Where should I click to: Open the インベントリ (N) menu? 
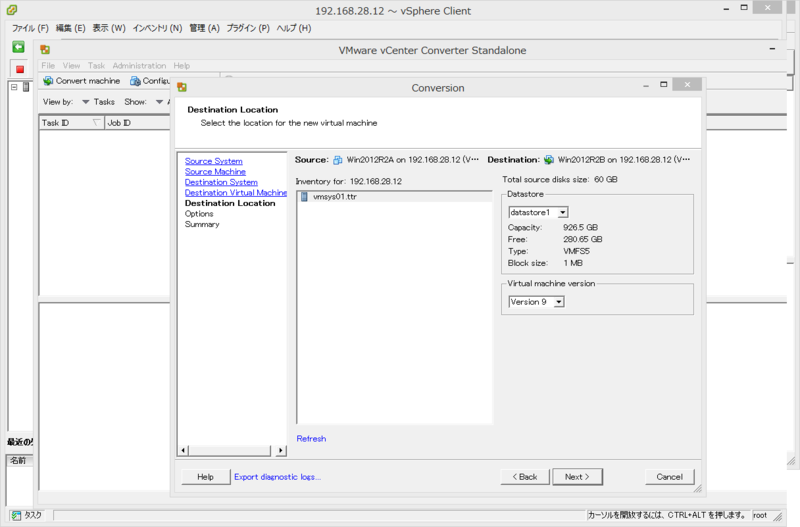157,28
